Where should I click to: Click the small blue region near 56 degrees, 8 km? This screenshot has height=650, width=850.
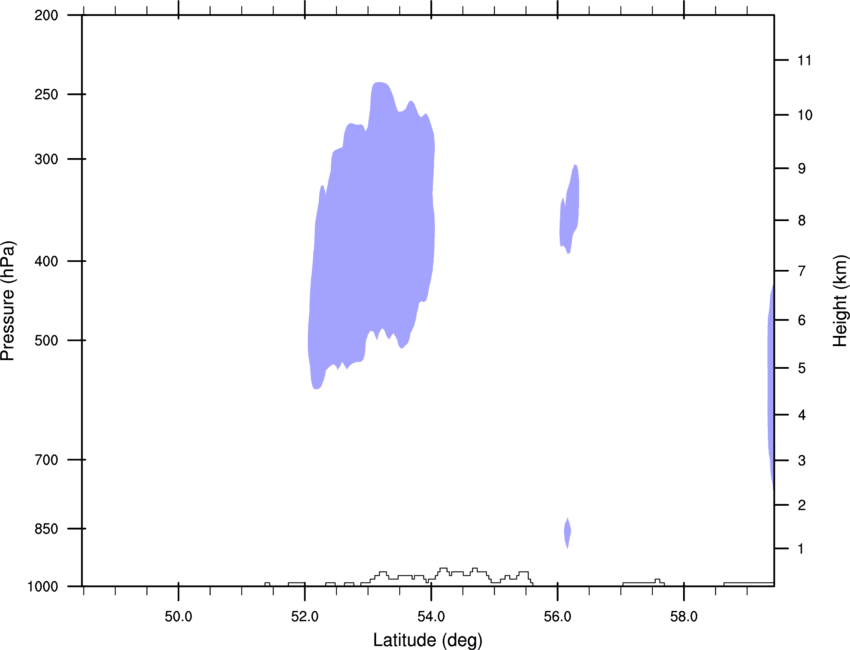point(570,209)
